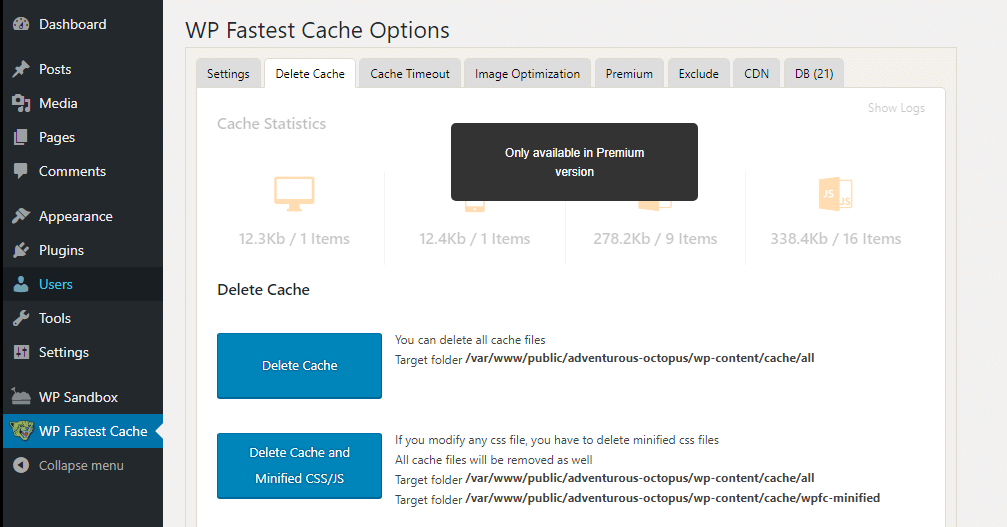Click the Tools wrench icon

[21, 318]
